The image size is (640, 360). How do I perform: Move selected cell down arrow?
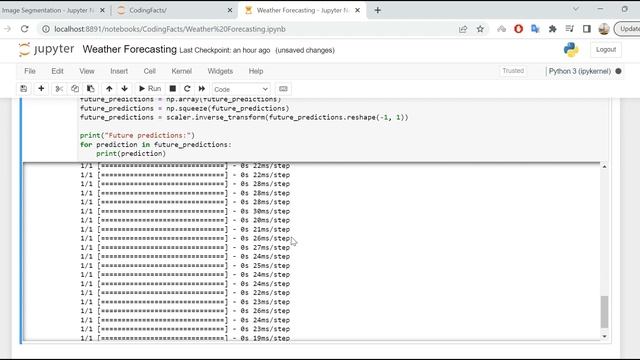pos(124,89)
